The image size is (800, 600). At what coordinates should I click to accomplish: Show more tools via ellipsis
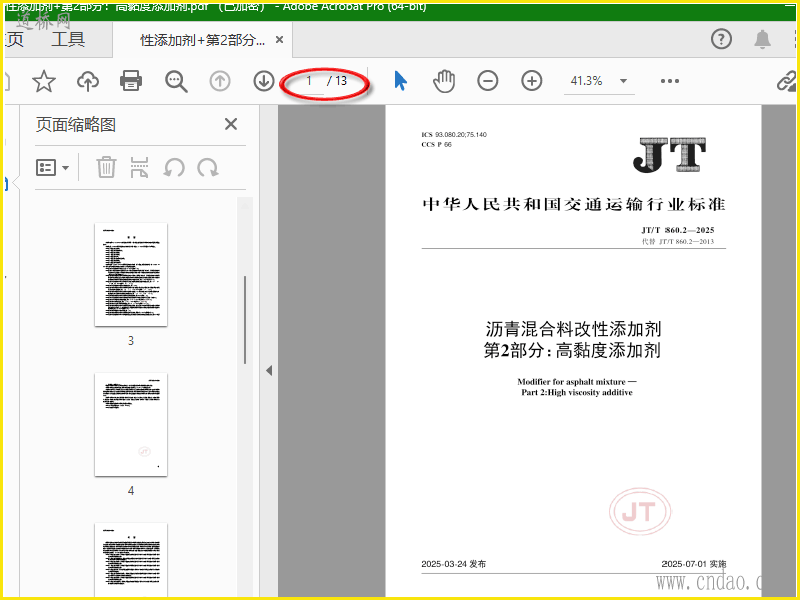pos(669,81)
